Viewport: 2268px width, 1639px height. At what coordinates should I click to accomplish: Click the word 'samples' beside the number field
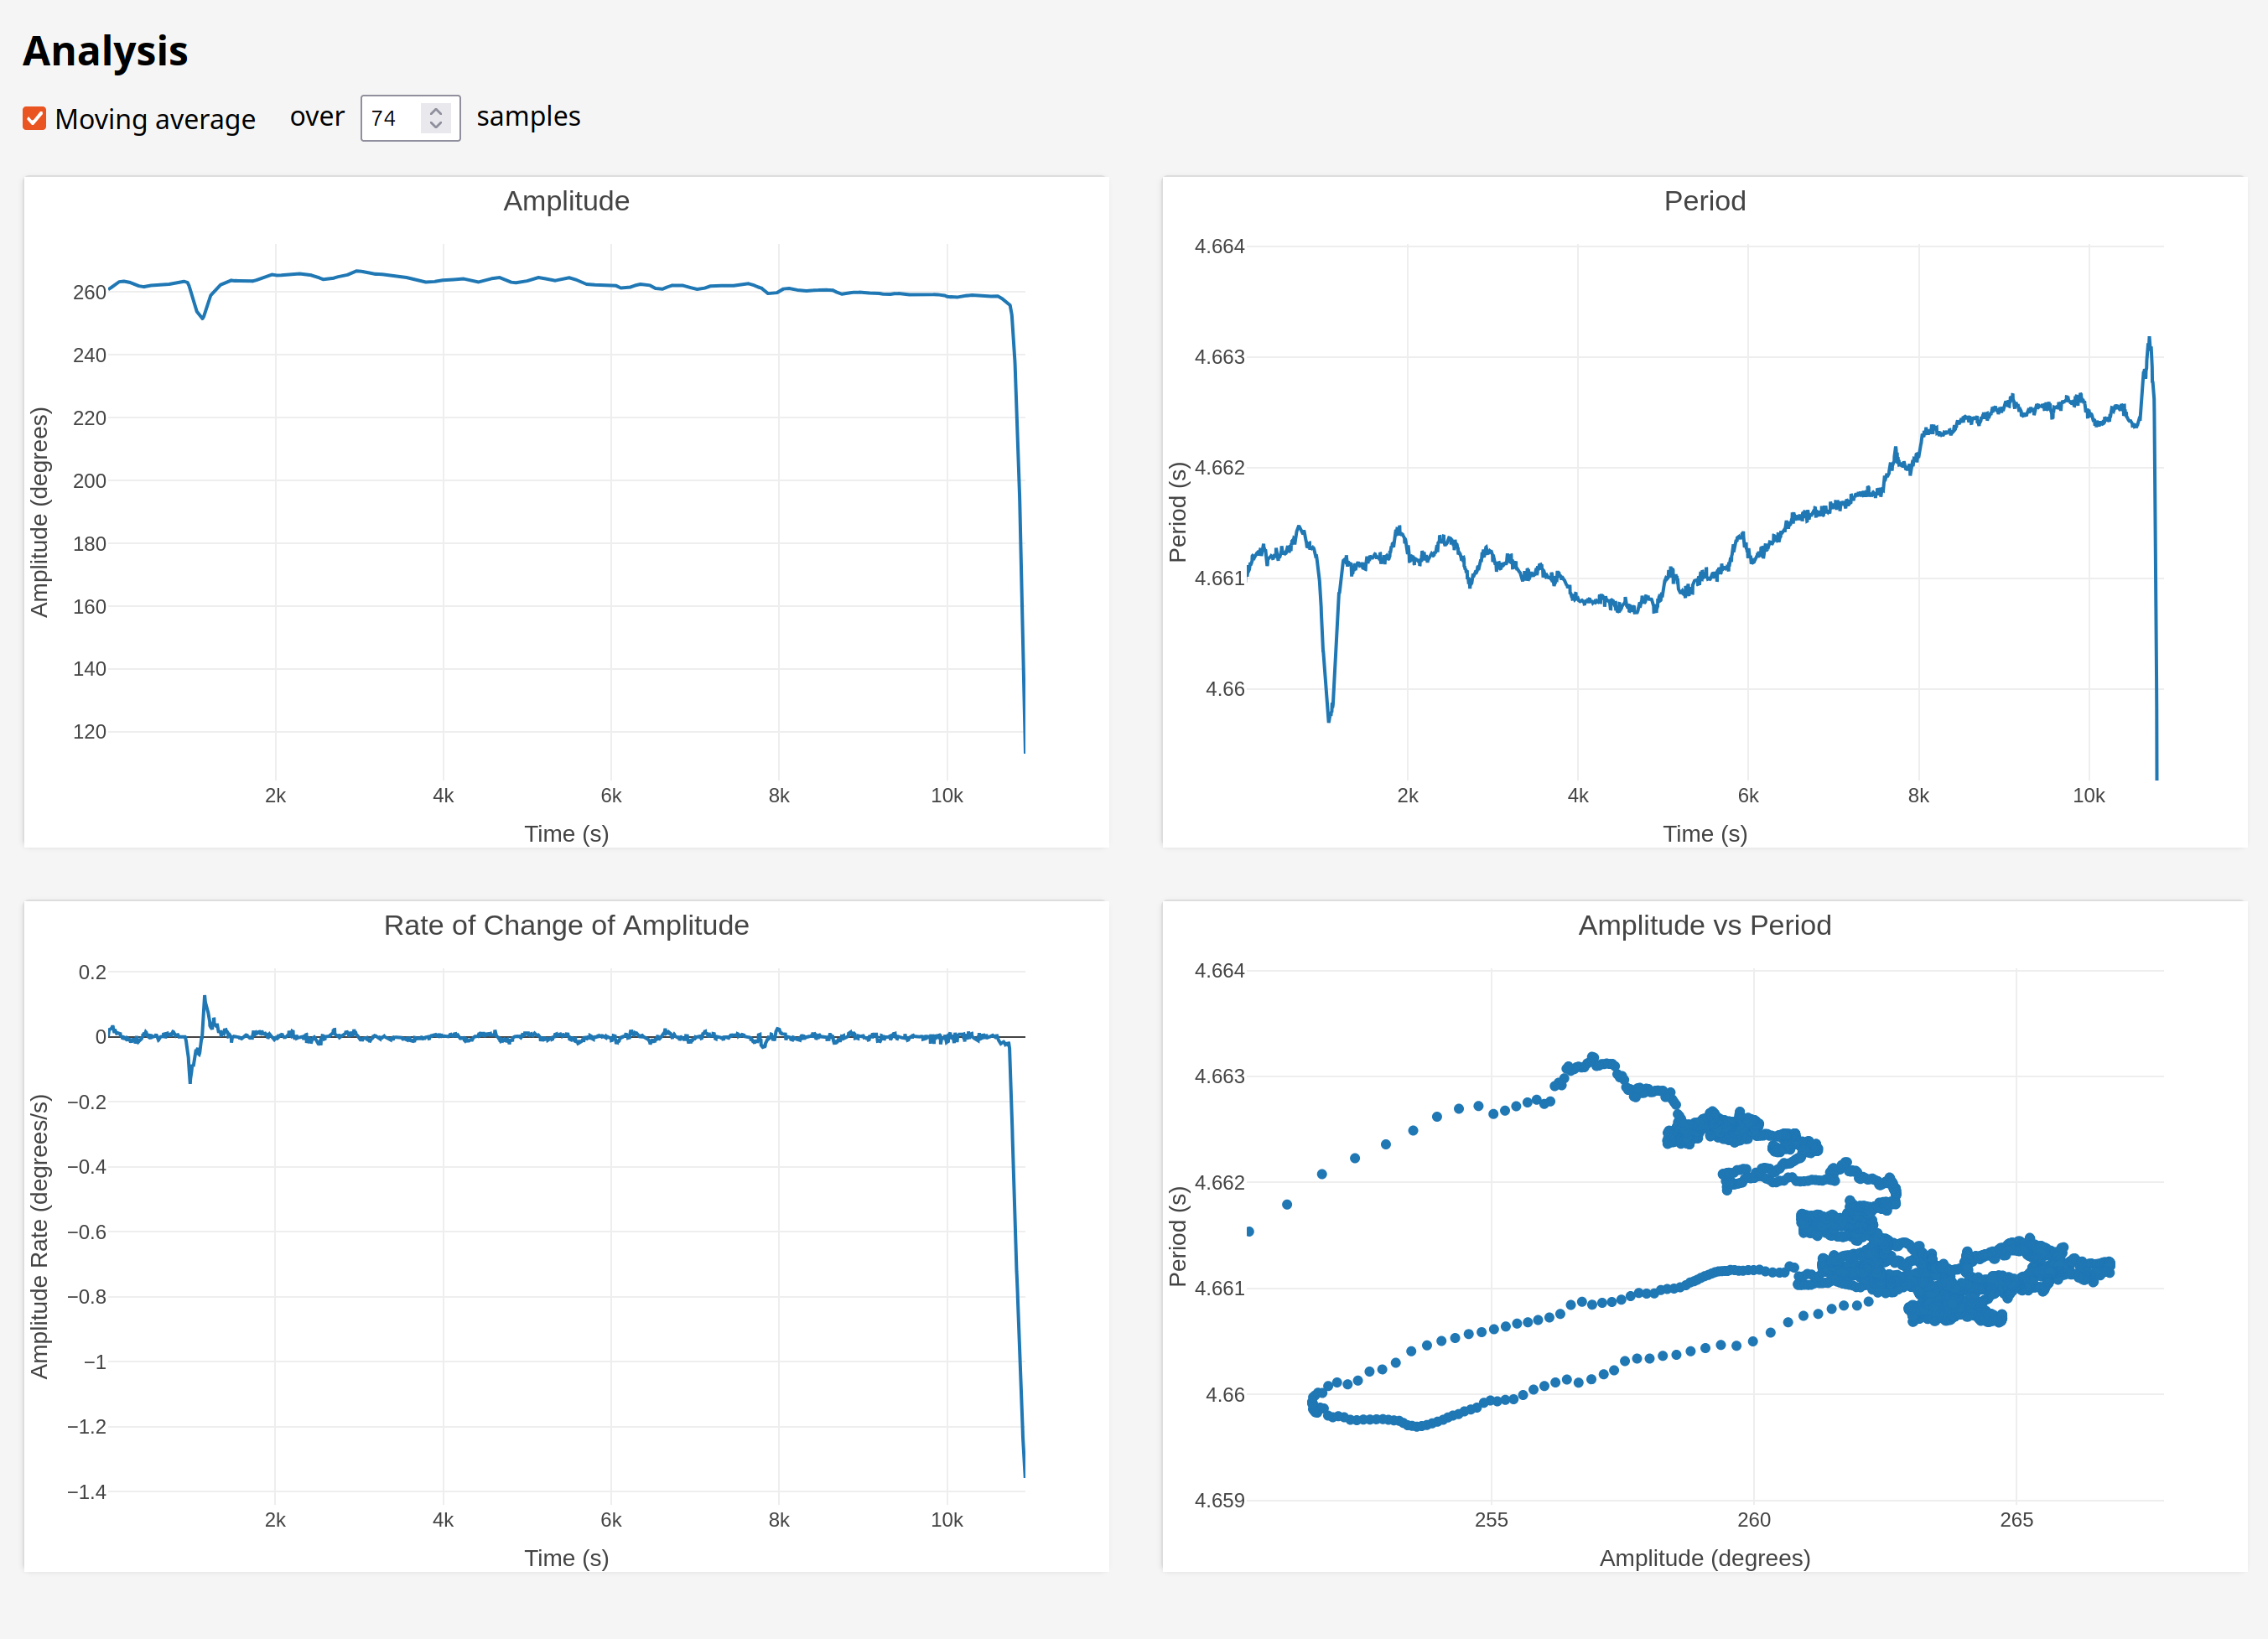528,117
